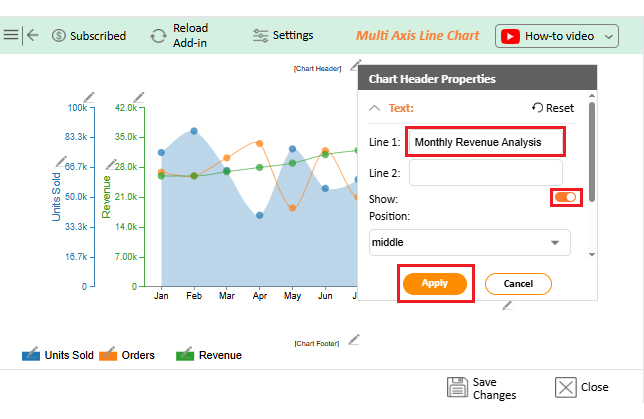The image size is (644, 419).
Task: Click the Cancel button
Action: 518,283
